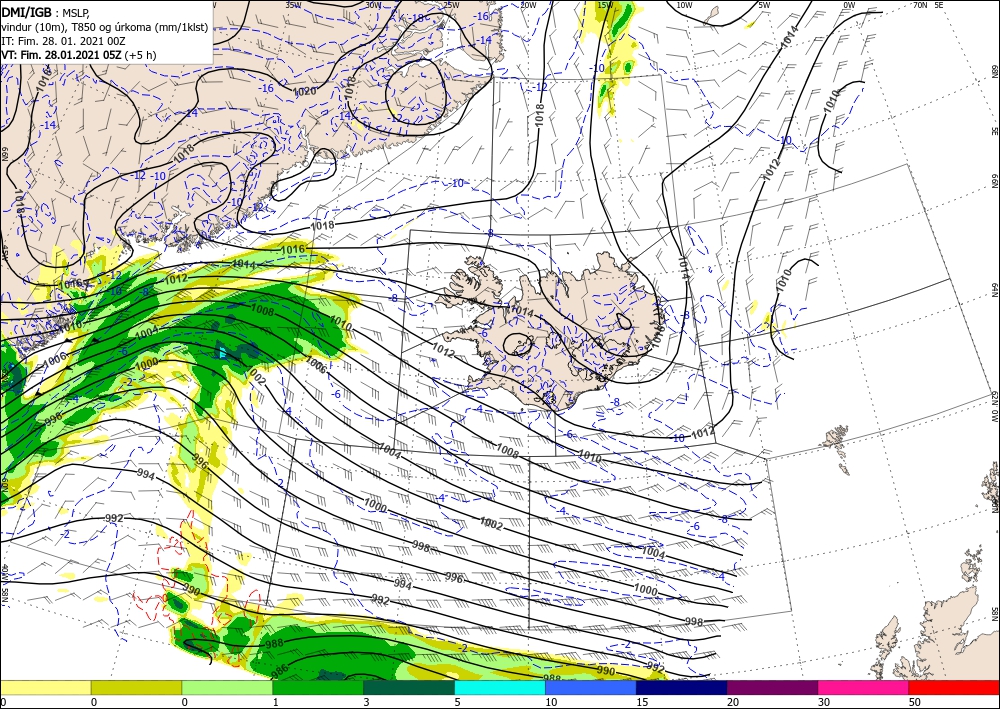
Task: Click the '30W' longitude label
Action: click(373, 5)
